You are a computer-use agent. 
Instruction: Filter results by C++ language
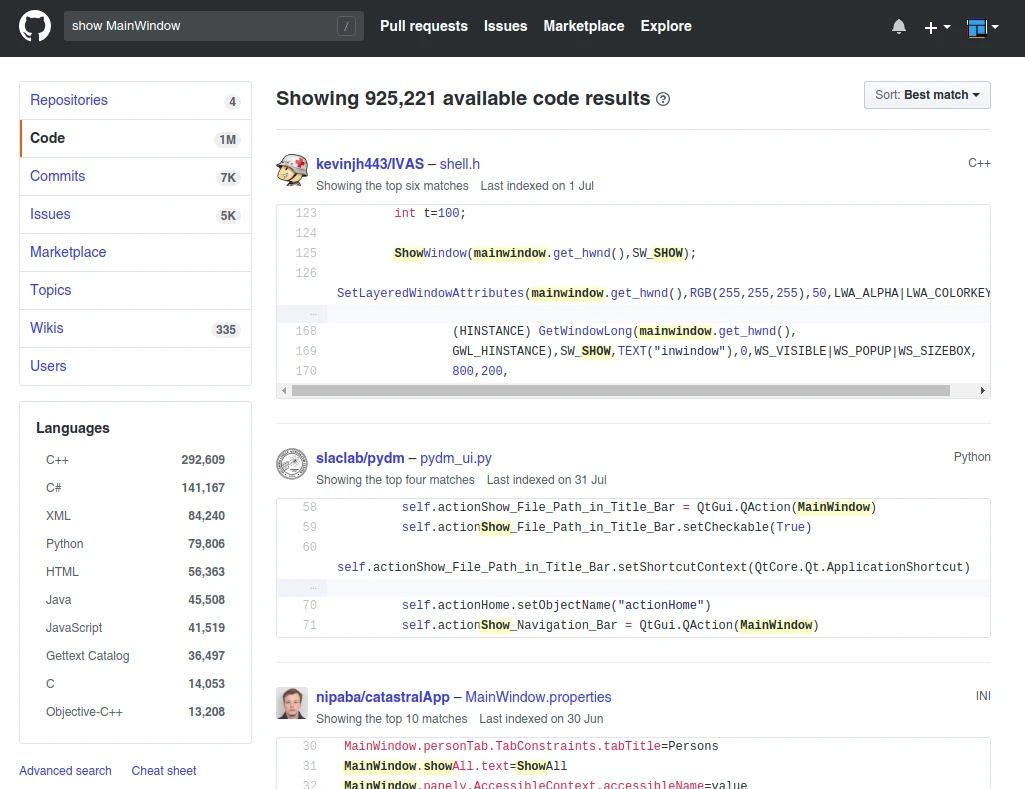click(x=135, y=460)
